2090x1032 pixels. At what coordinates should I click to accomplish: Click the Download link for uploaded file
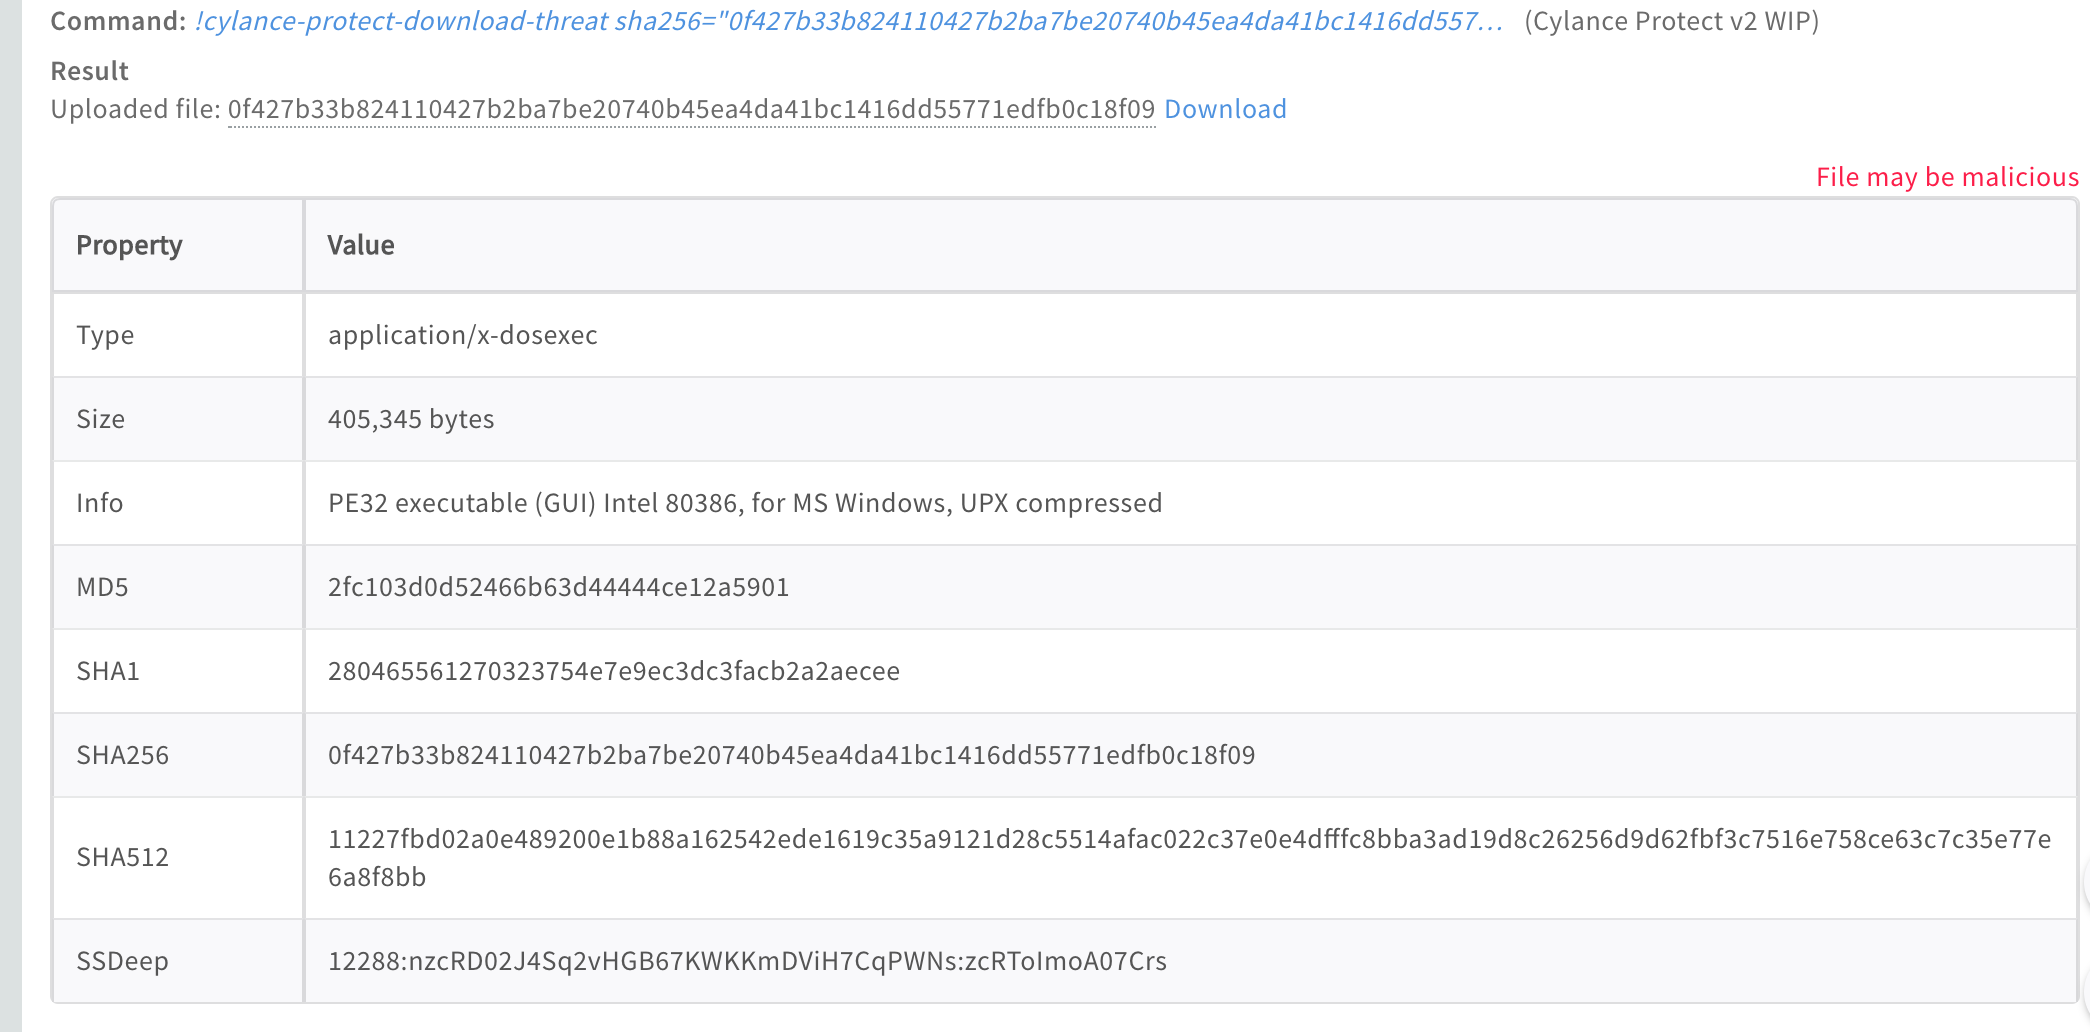tap(1225, 109)
